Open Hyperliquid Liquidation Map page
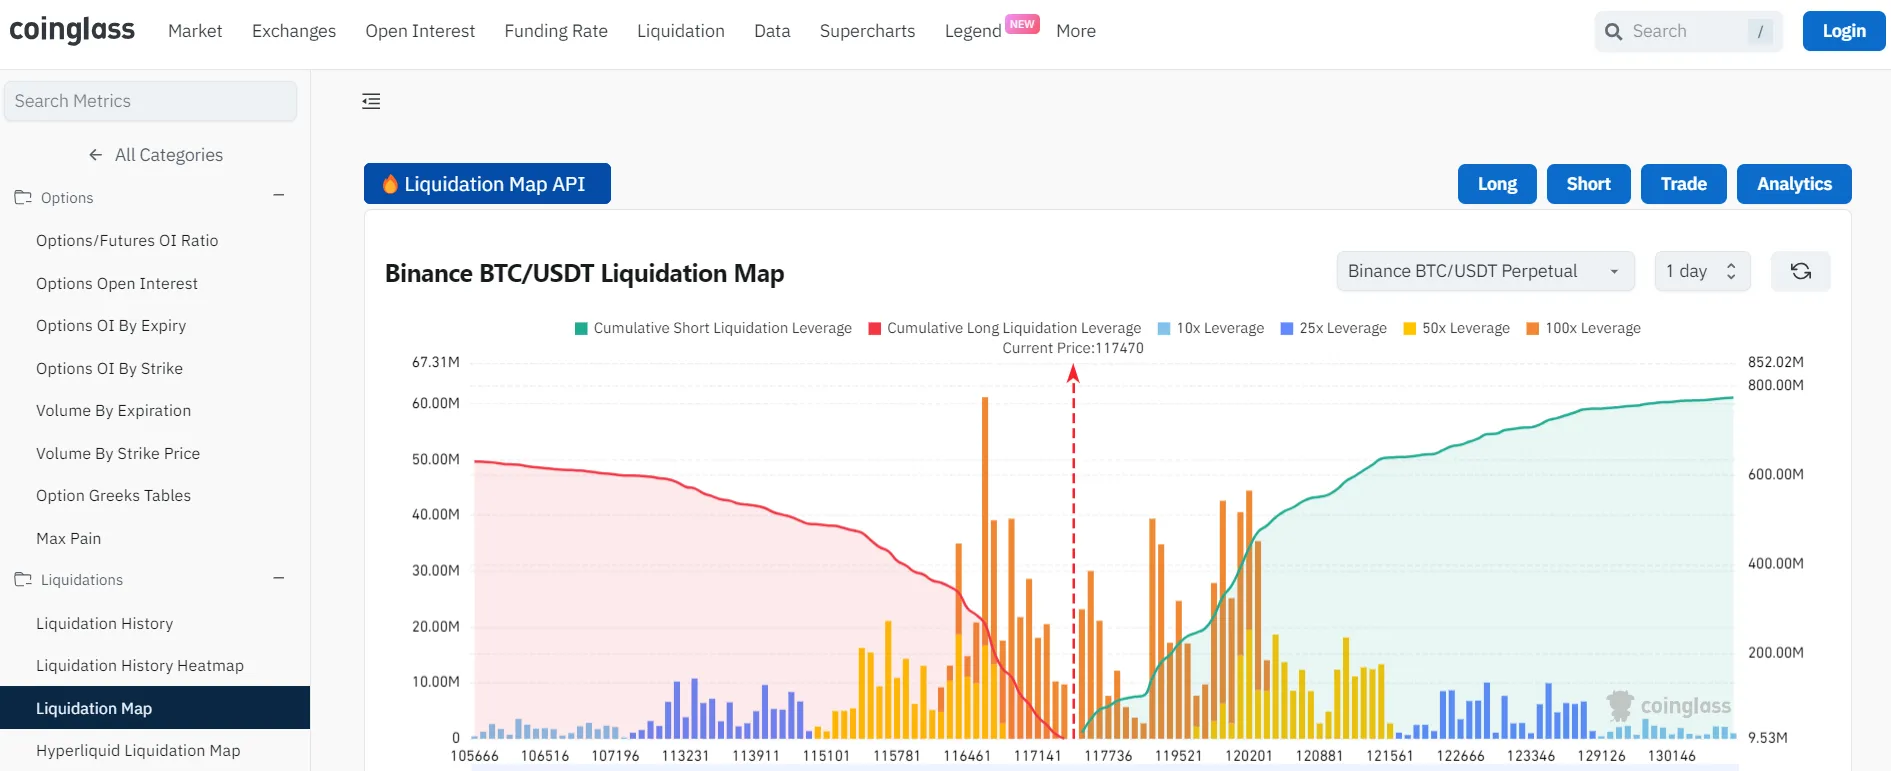 click(138, 751)
